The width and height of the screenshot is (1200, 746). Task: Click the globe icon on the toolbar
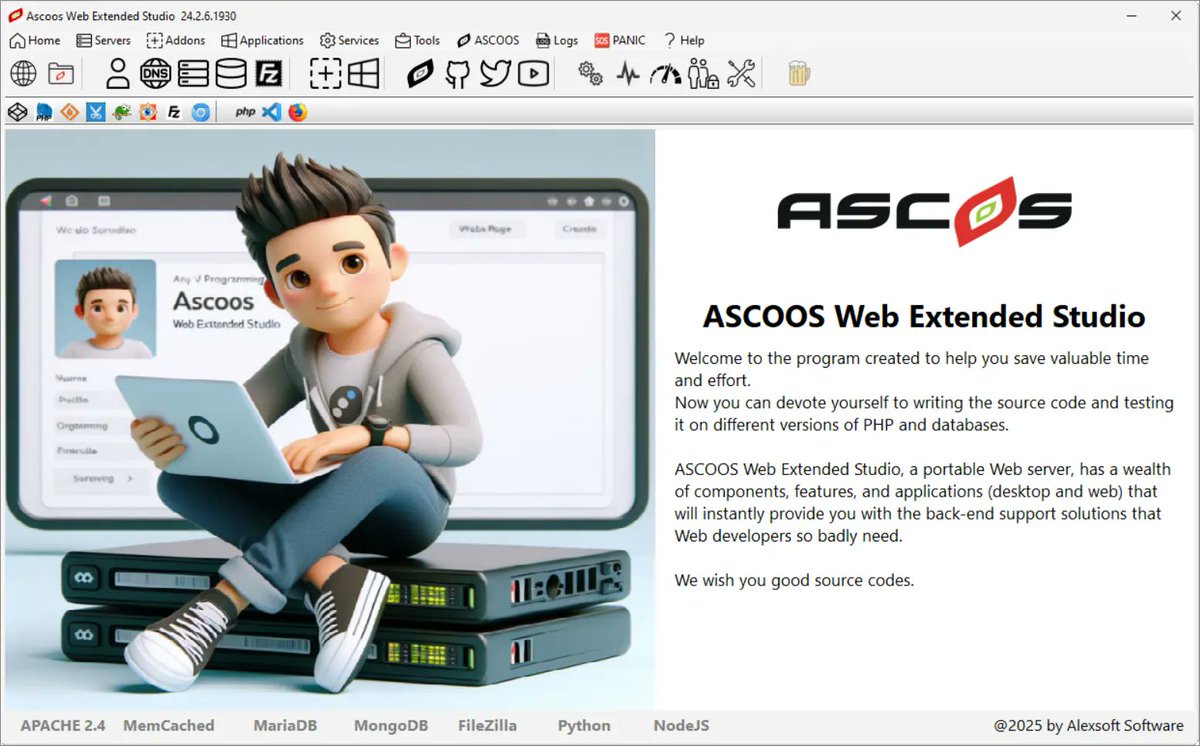click(x=22, y=73)
